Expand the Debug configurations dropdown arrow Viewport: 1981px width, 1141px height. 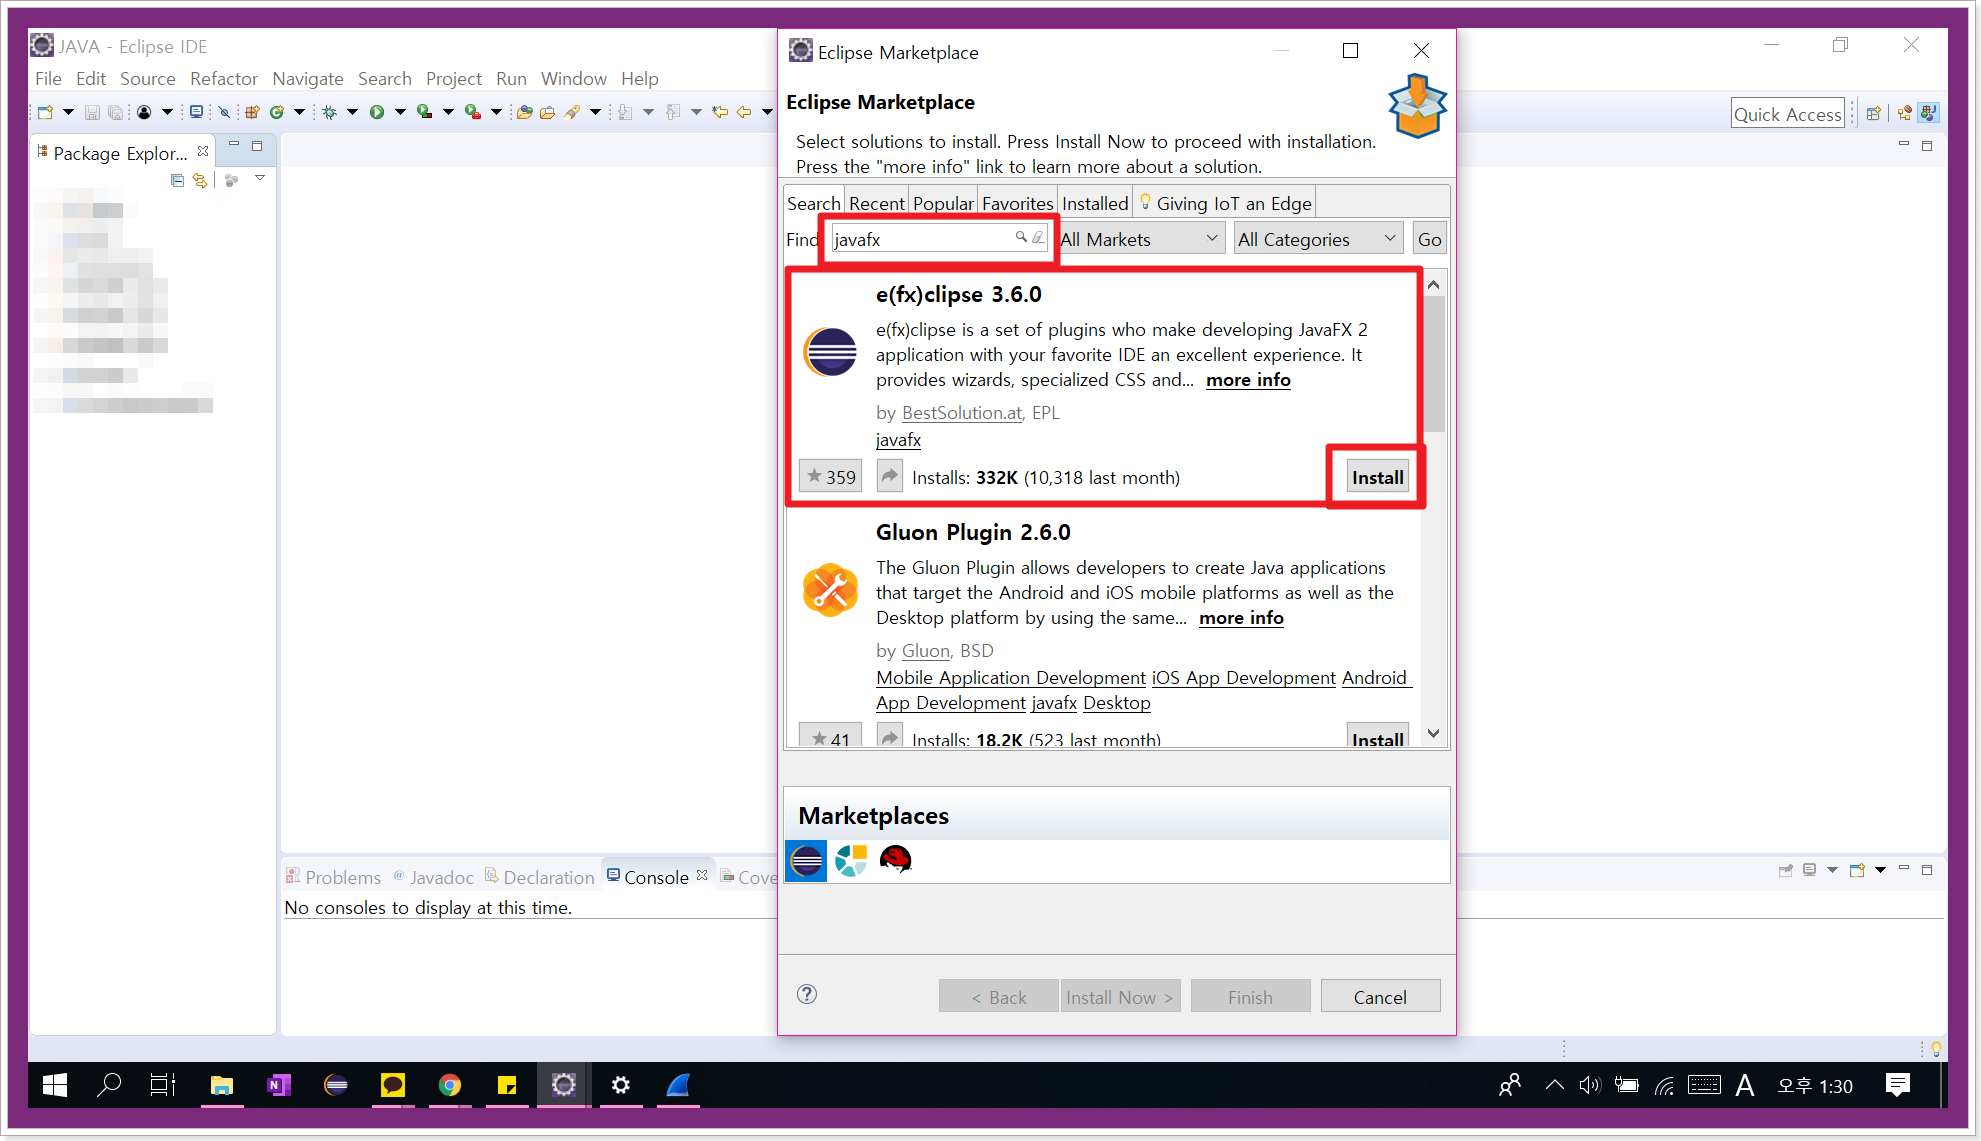pyautogui.click(x=352, y=112)
